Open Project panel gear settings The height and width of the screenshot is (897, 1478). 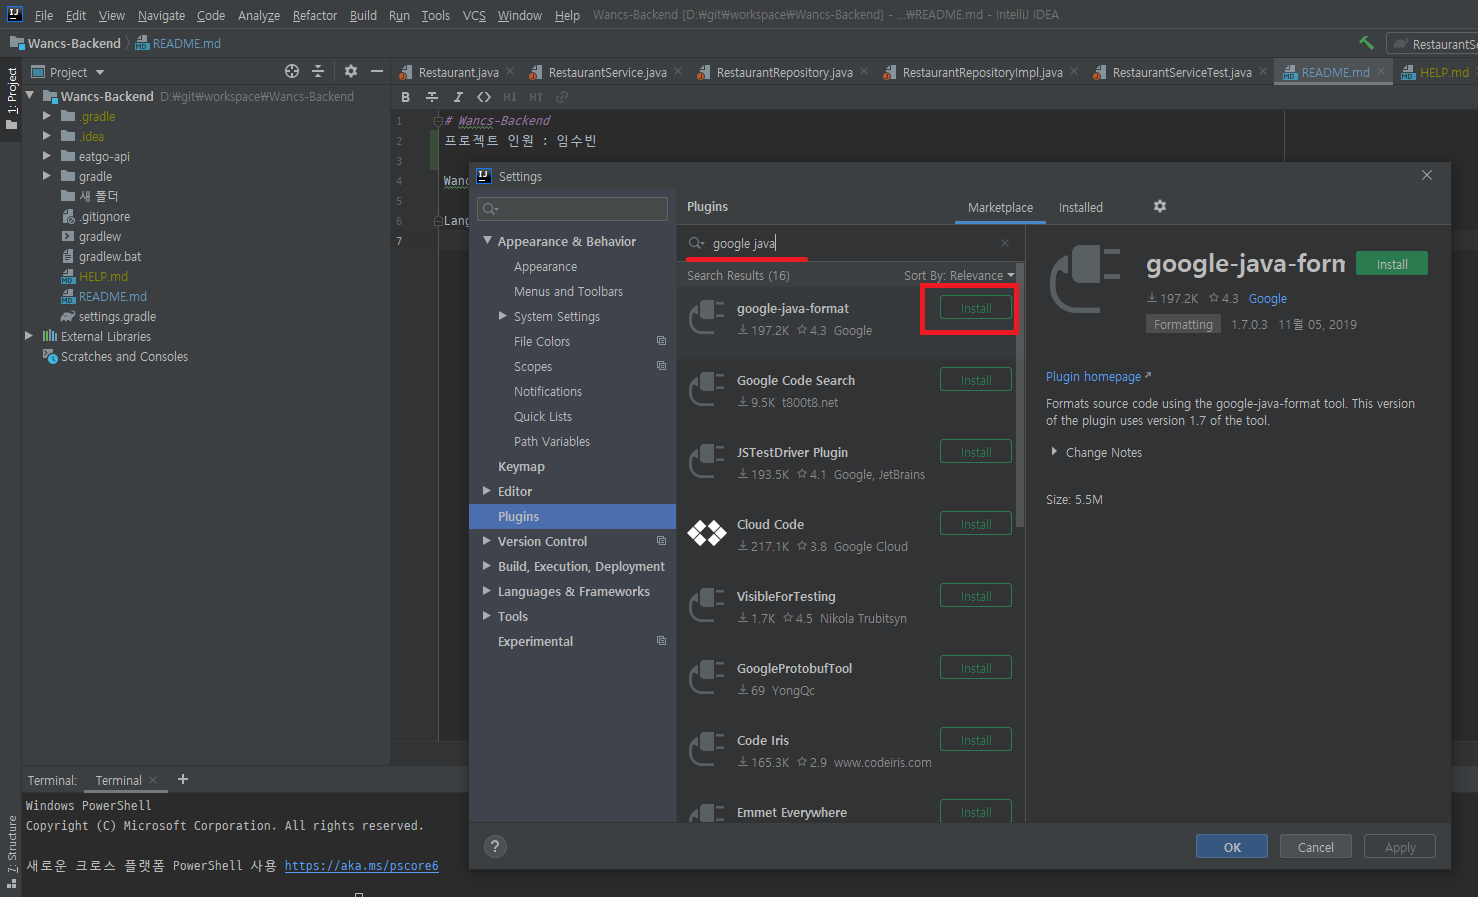pos(350,71)
